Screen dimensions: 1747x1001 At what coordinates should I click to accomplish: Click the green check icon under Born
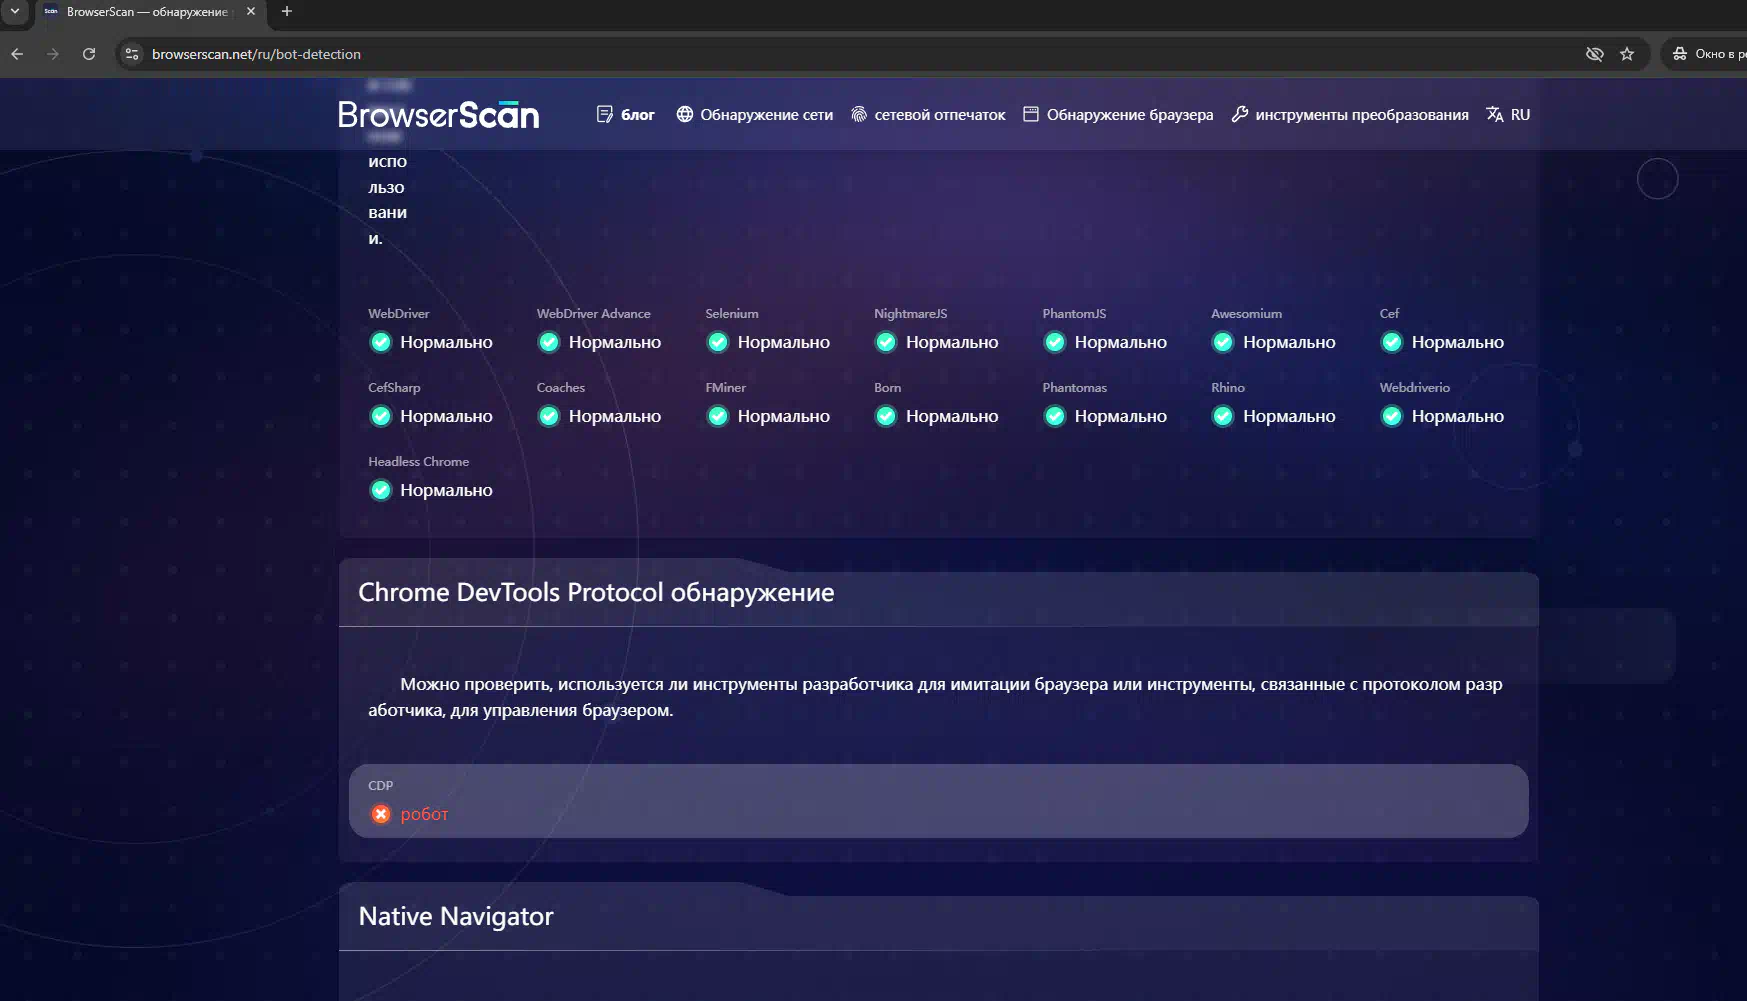coord(886,417)
